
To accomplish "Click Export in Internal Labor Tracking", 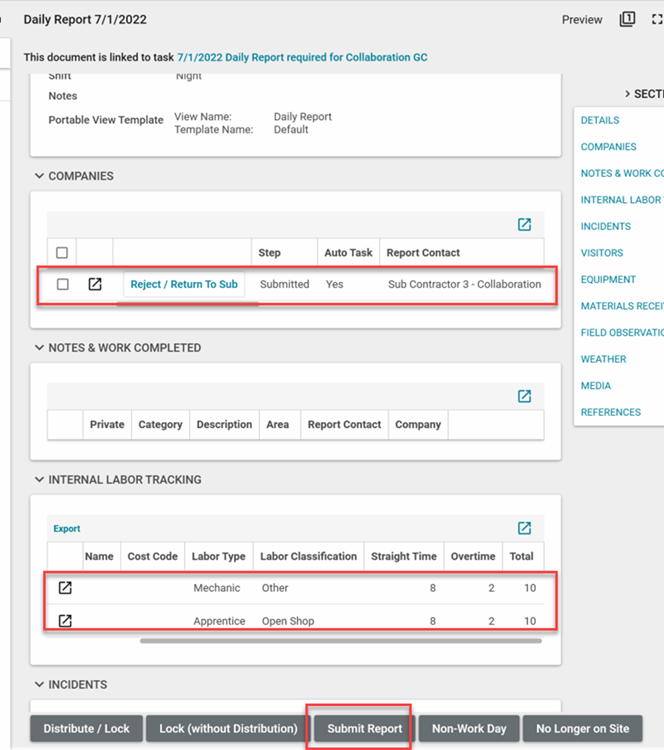I will point(67,529).
